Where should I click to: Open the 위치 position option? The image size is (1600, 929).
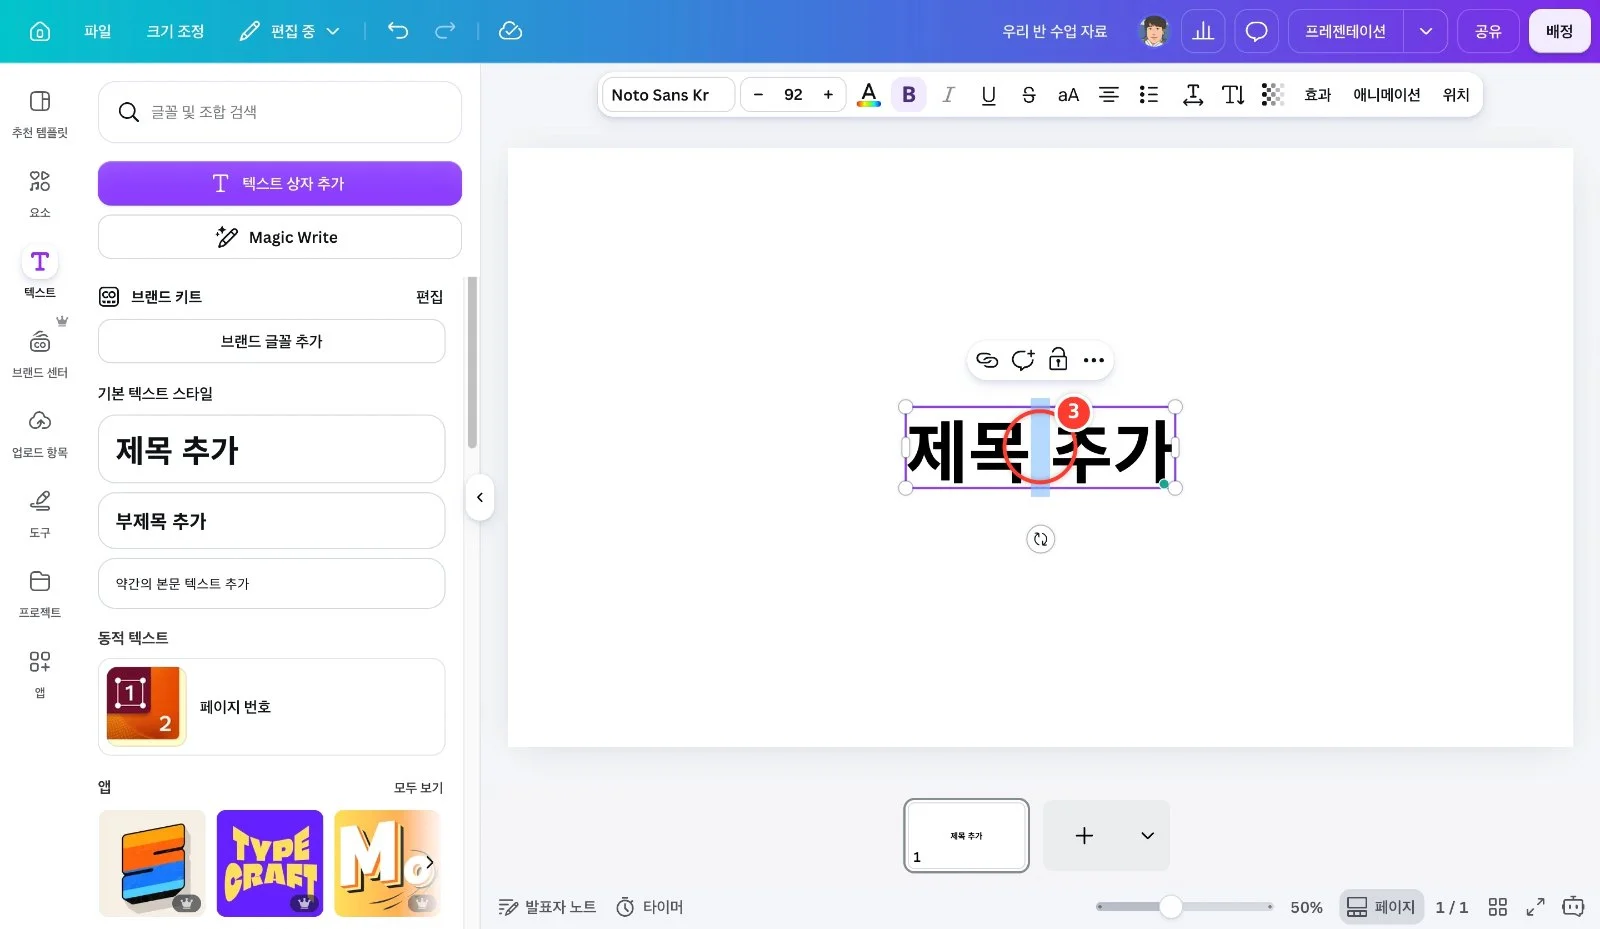click(1455, 95)
